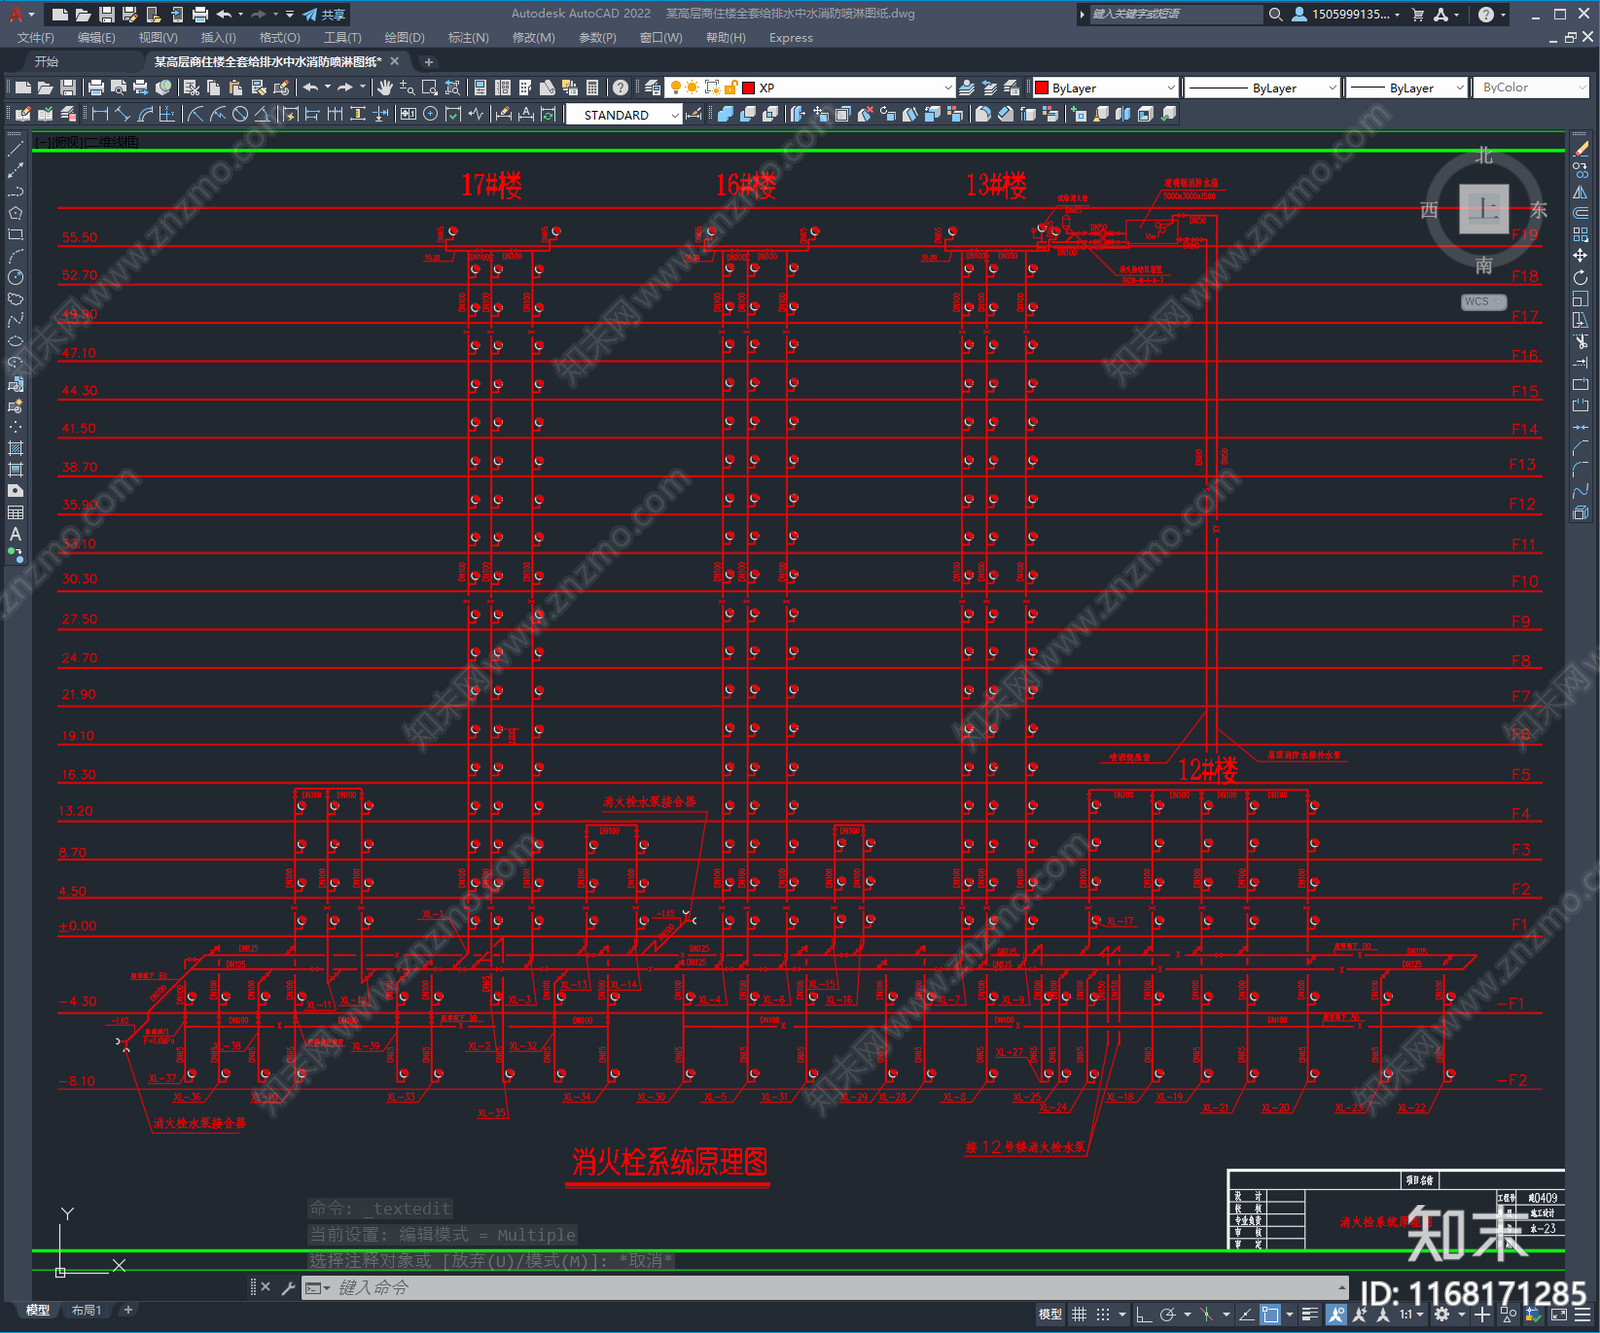Click the red XP layer color swatch

pyautogui.click(x=748, y=88)
